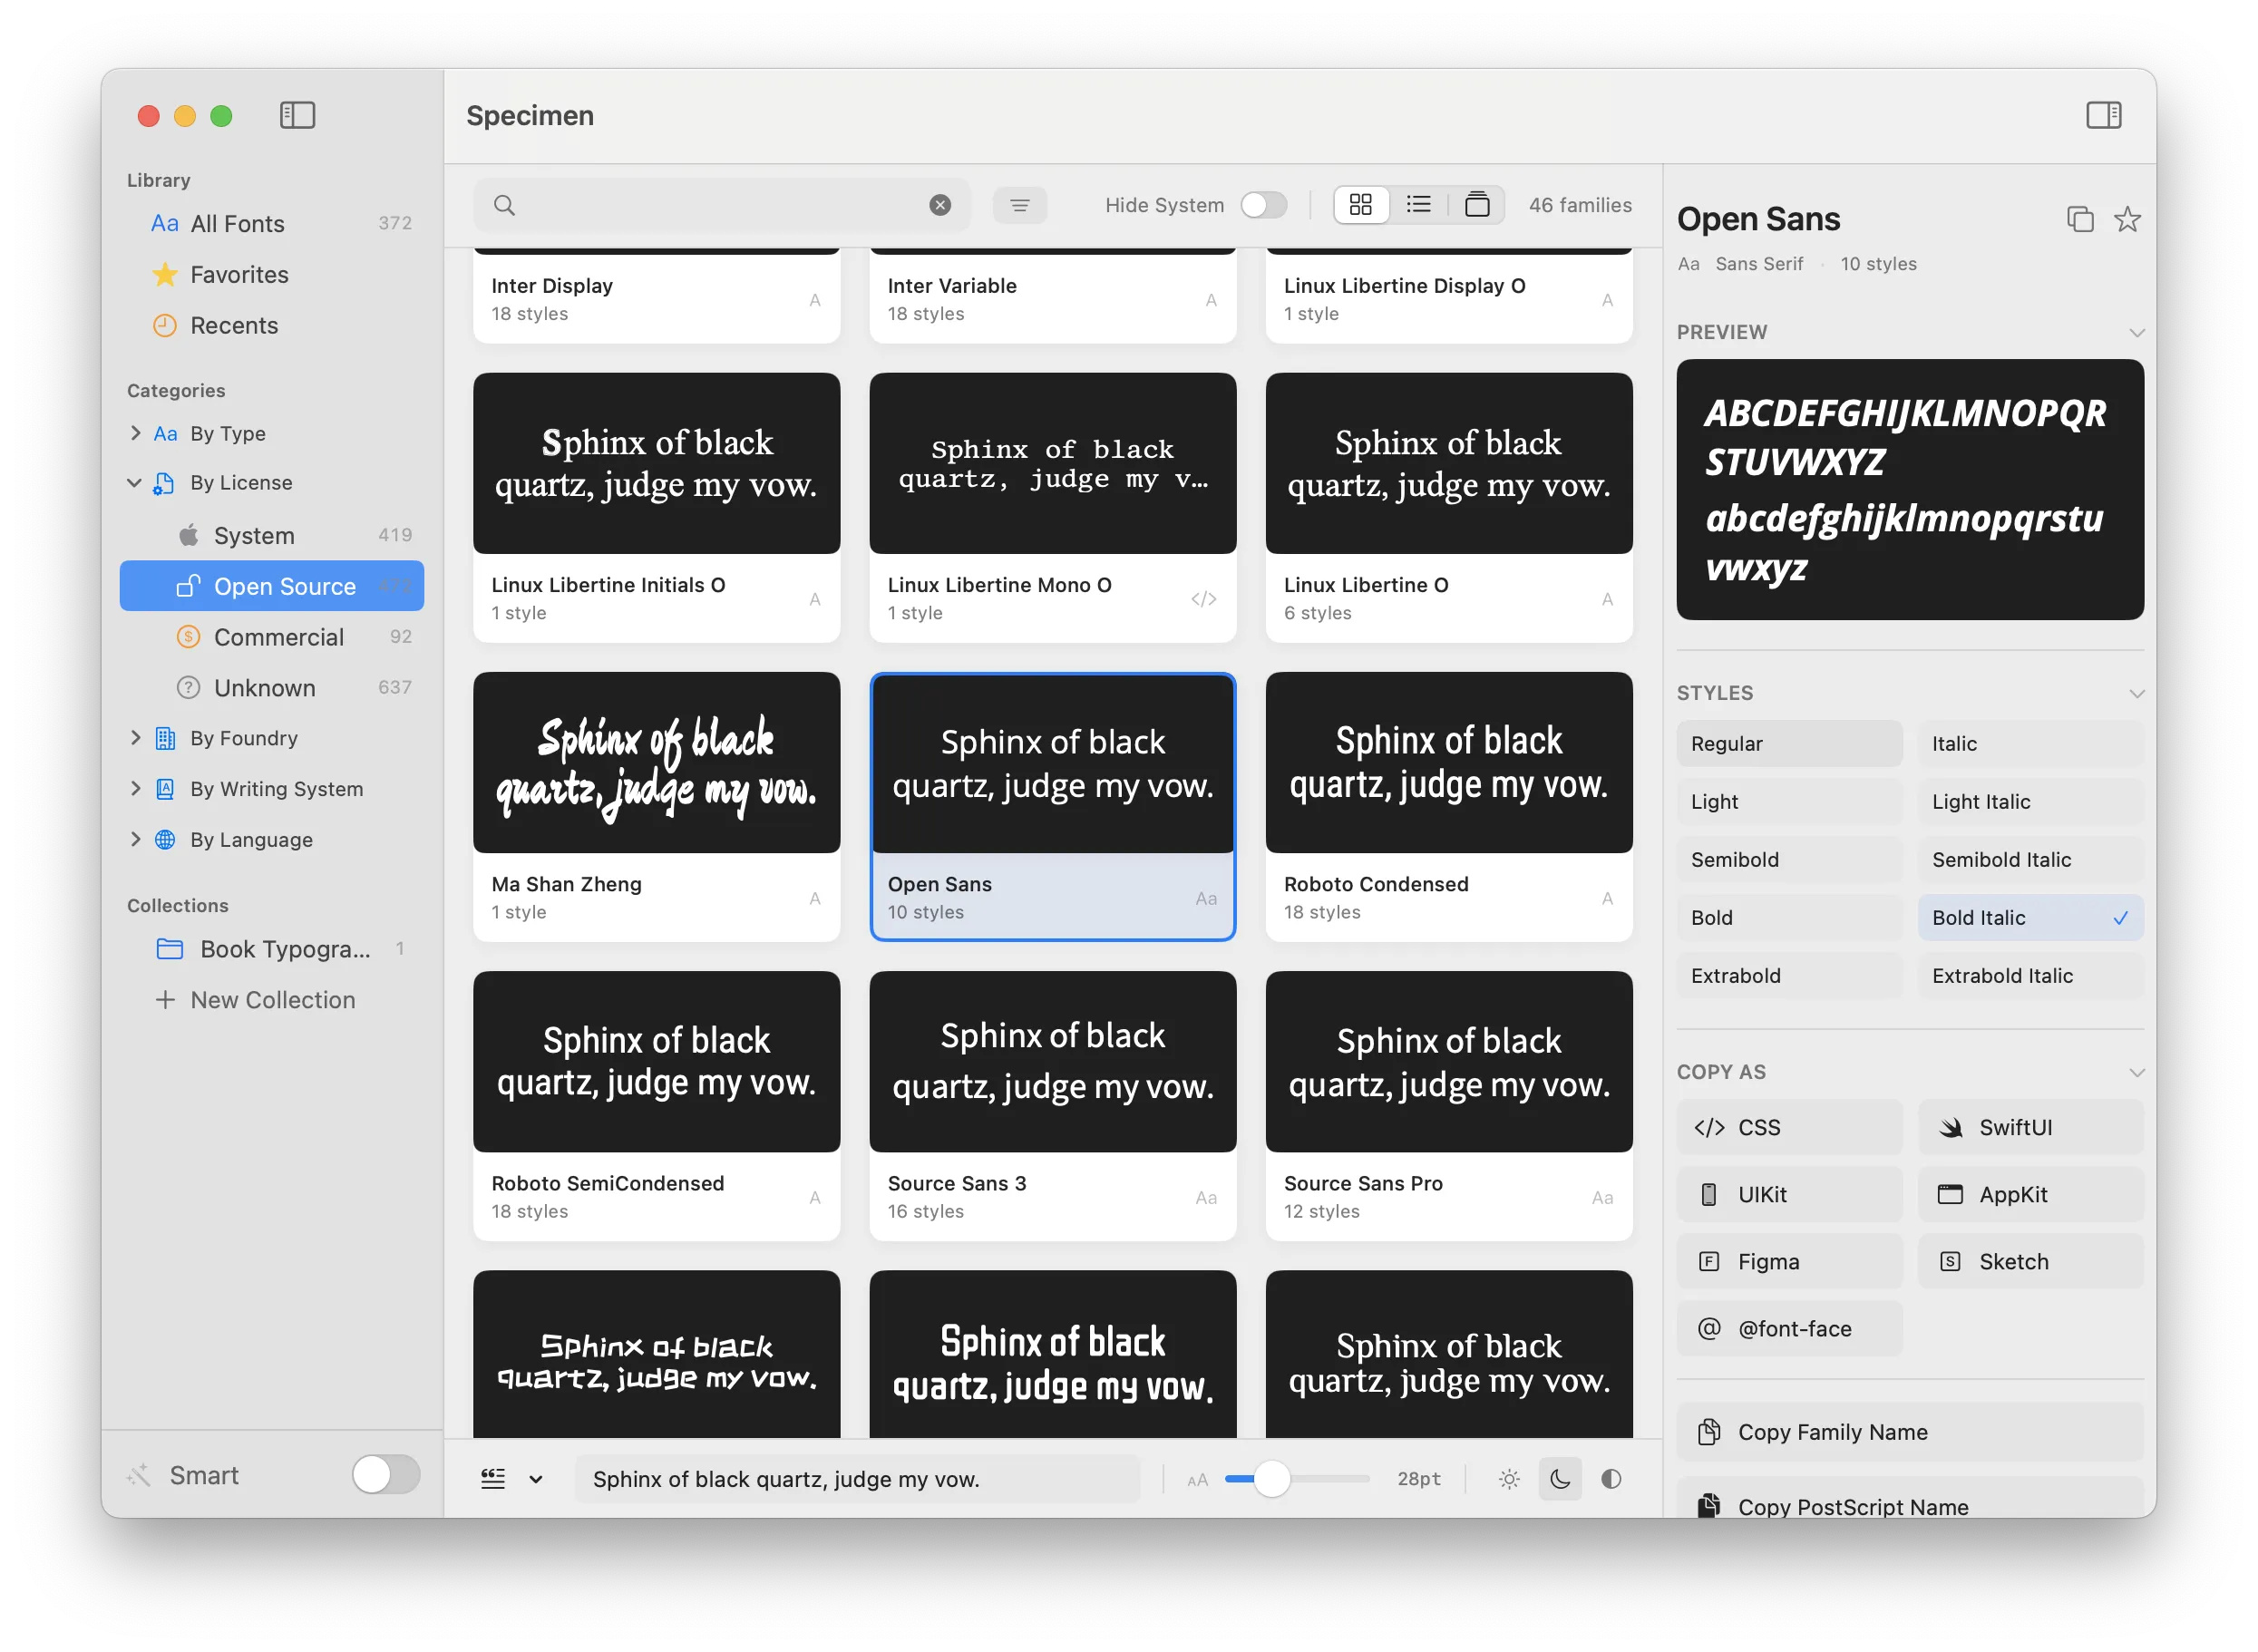2258x1652 pixels.
Task: Switch to list view
Action: pyautogui.click(x=1418, y=204)
